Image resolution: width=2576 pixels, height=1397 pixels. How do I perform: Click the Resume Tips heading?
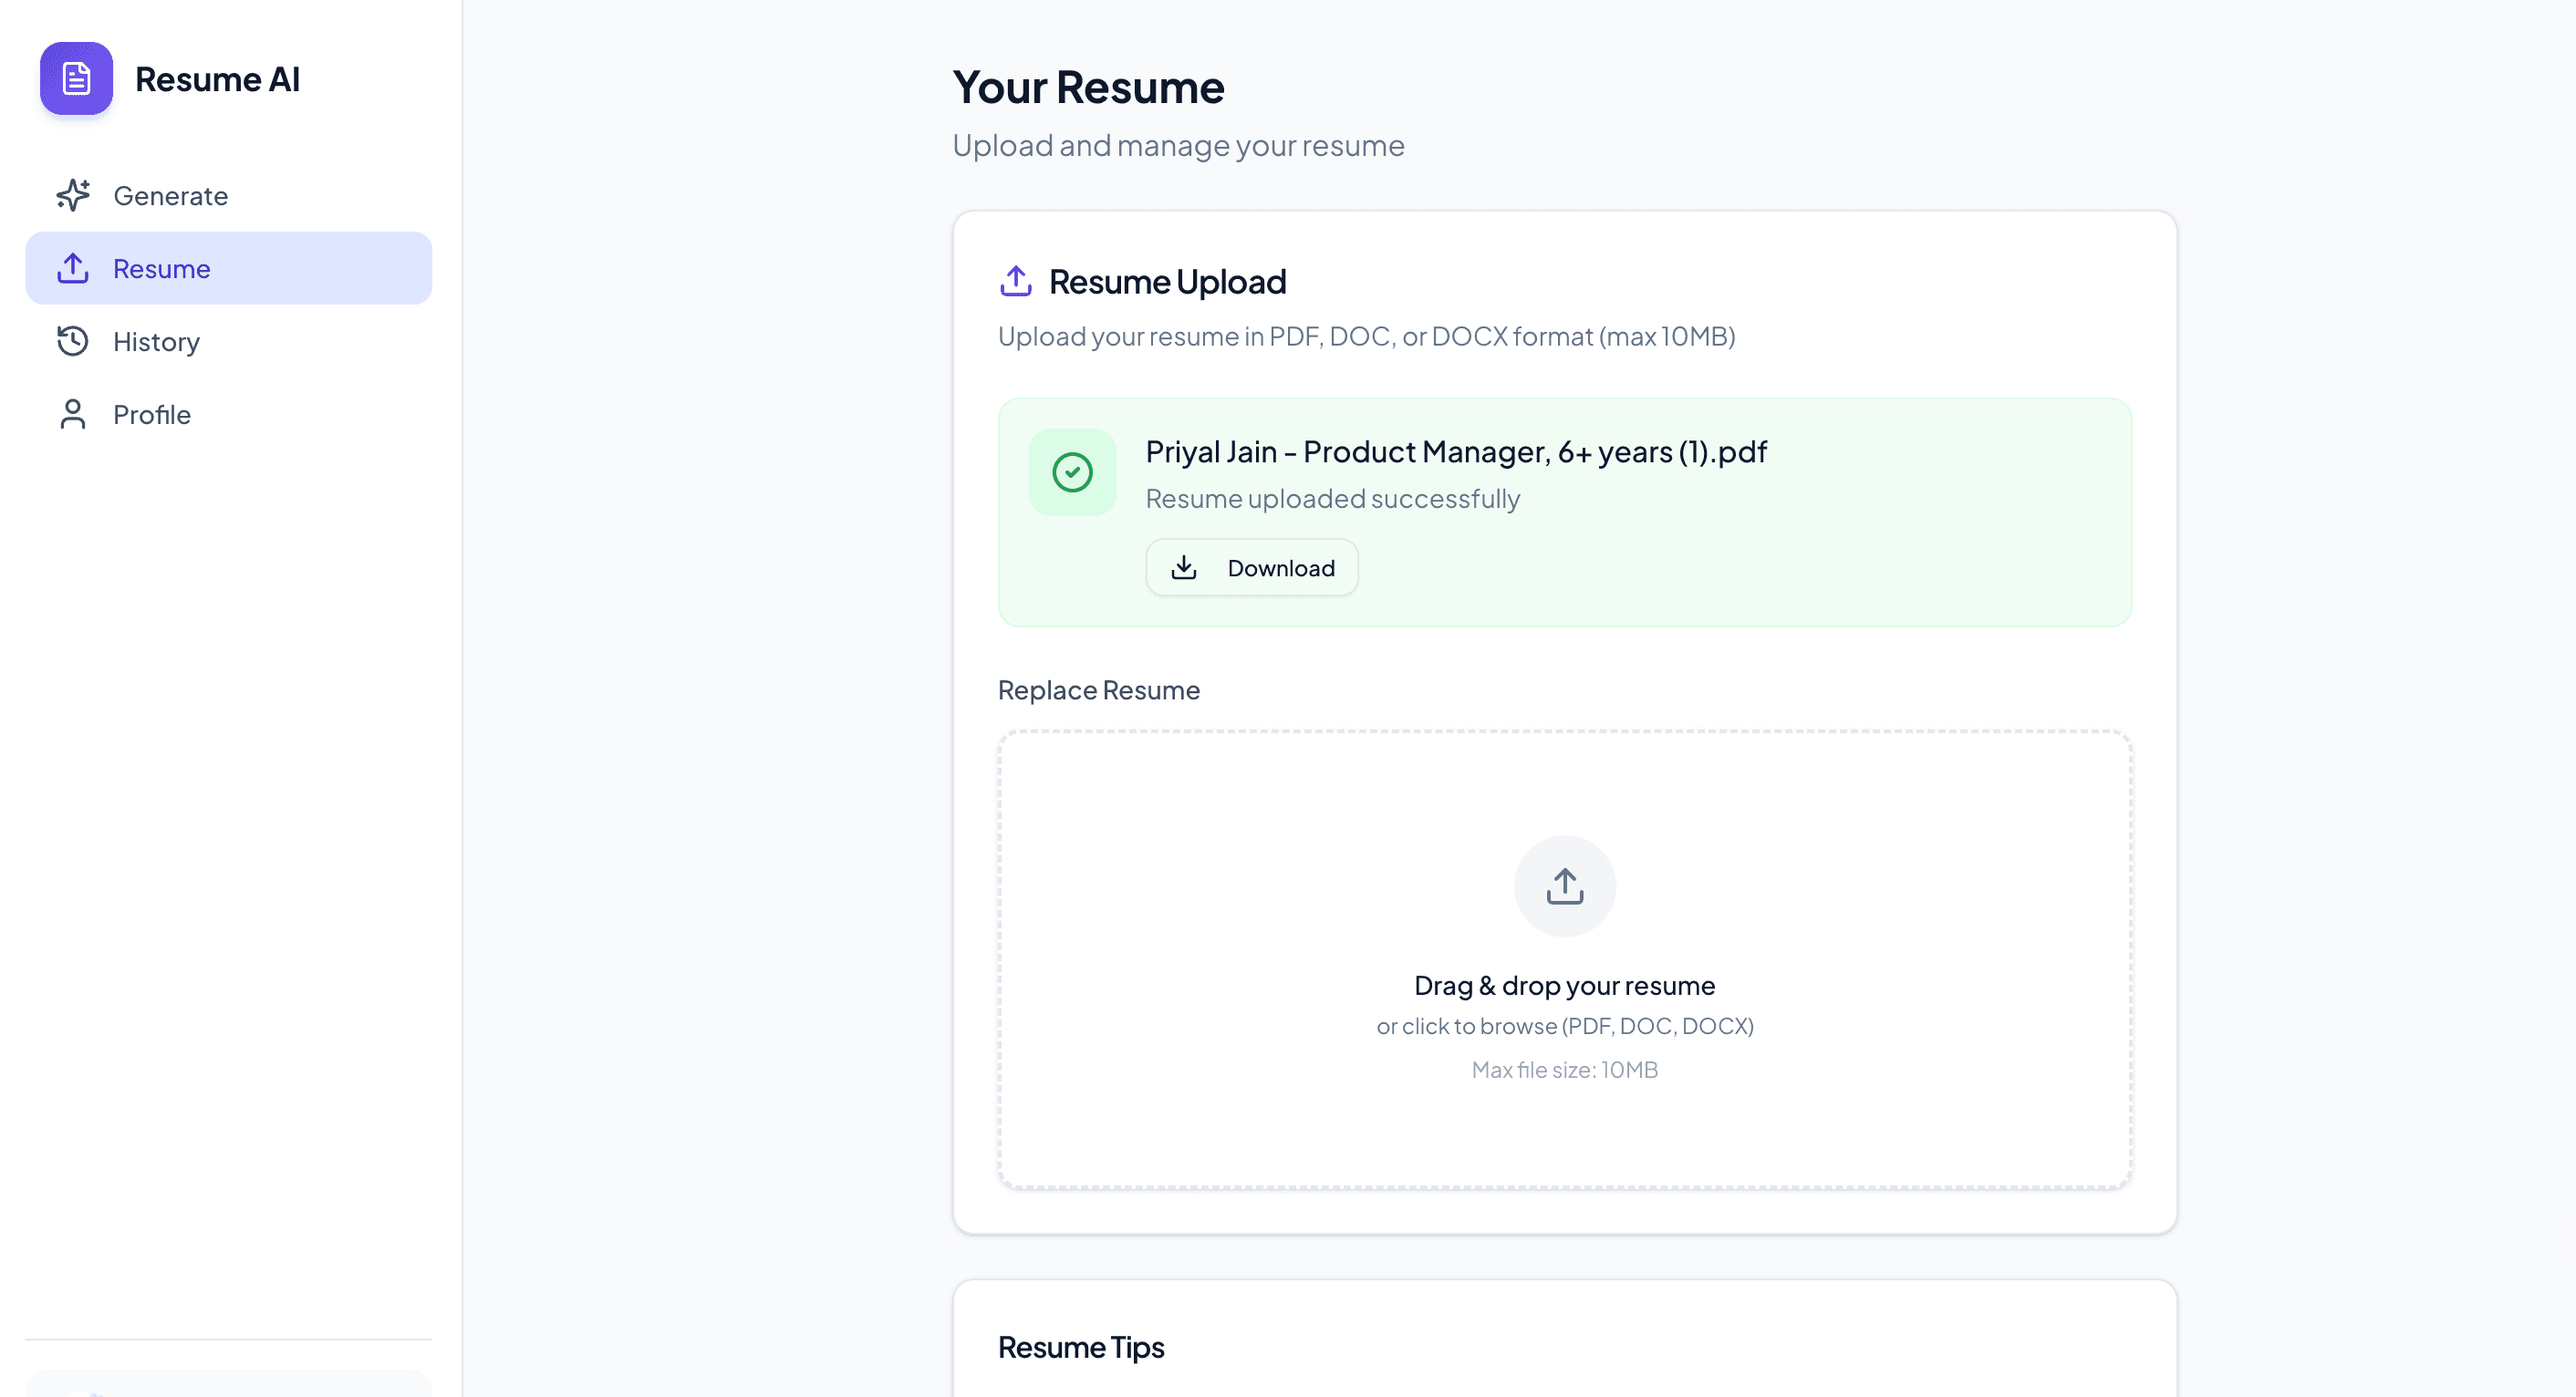pyautogui.click(x=1080, y=1347)
